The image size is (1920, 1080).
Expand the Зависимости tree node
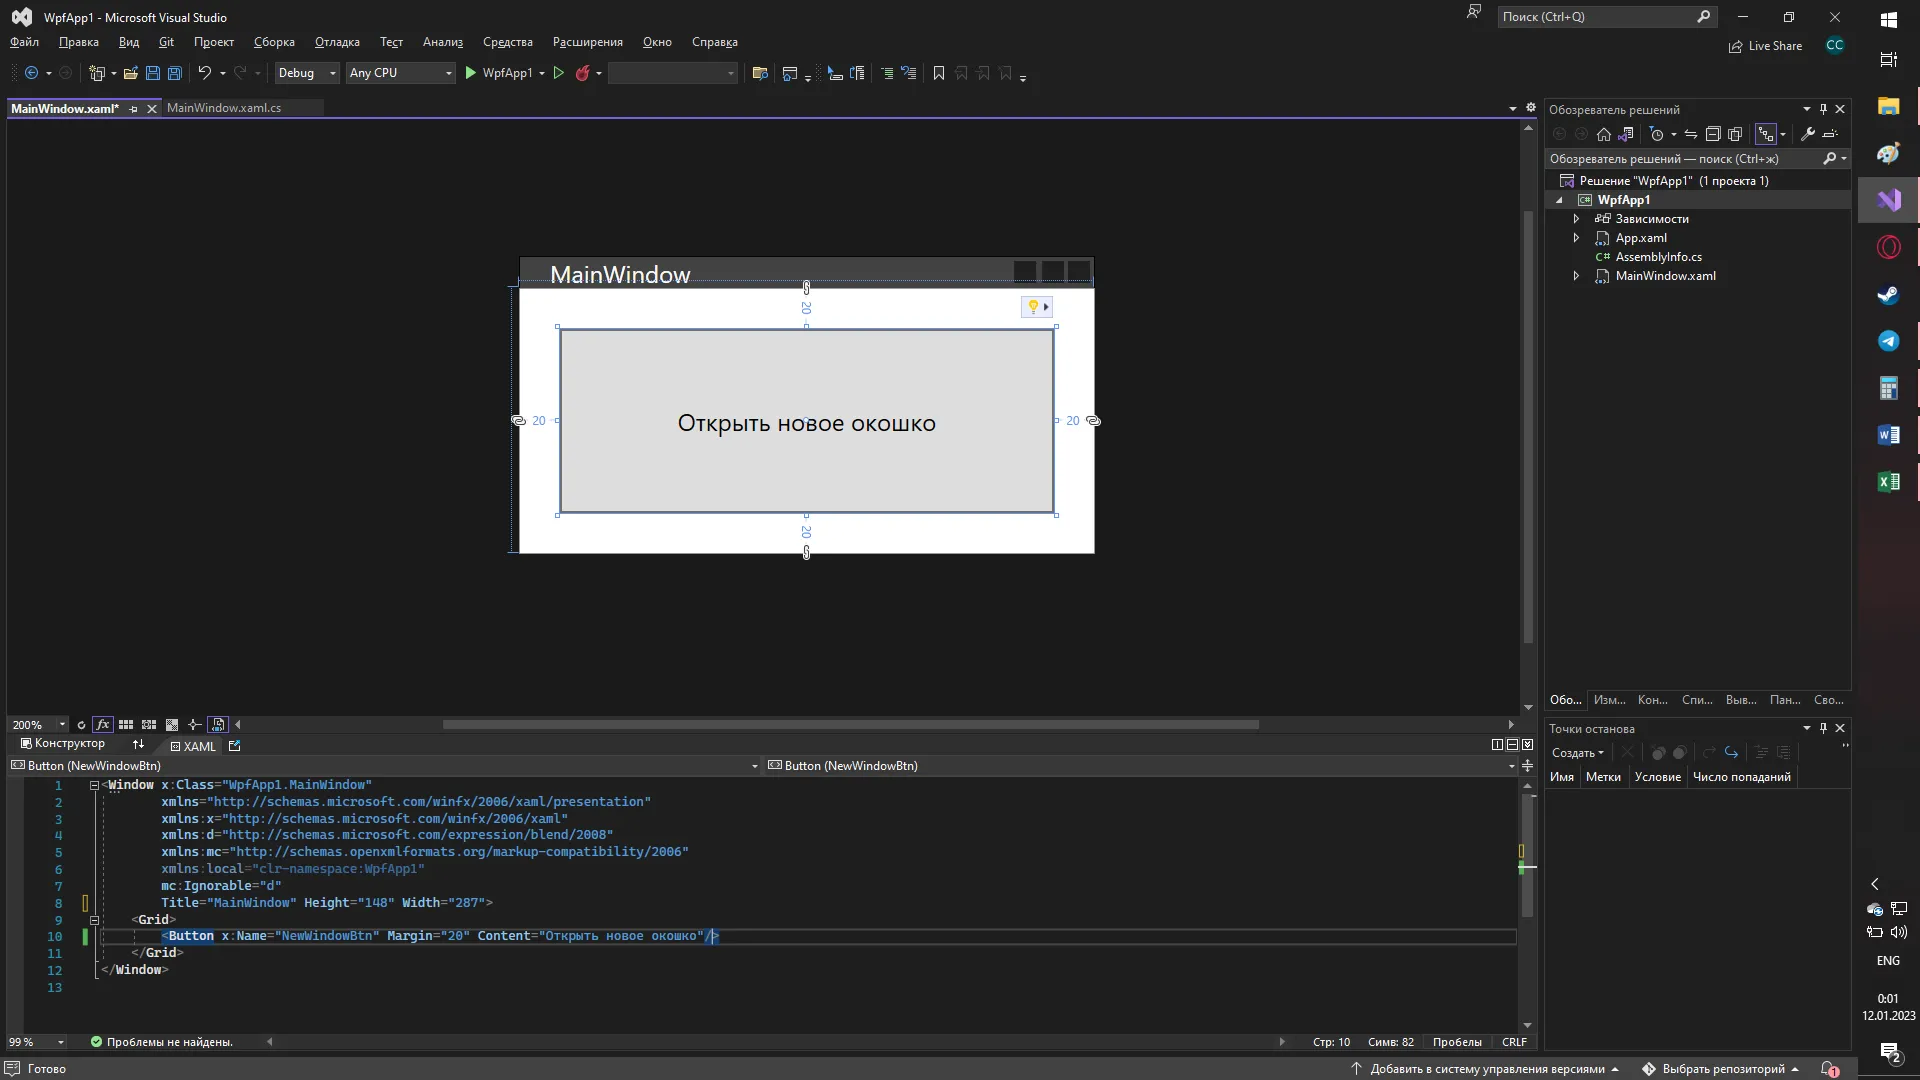click(1576, 219)
